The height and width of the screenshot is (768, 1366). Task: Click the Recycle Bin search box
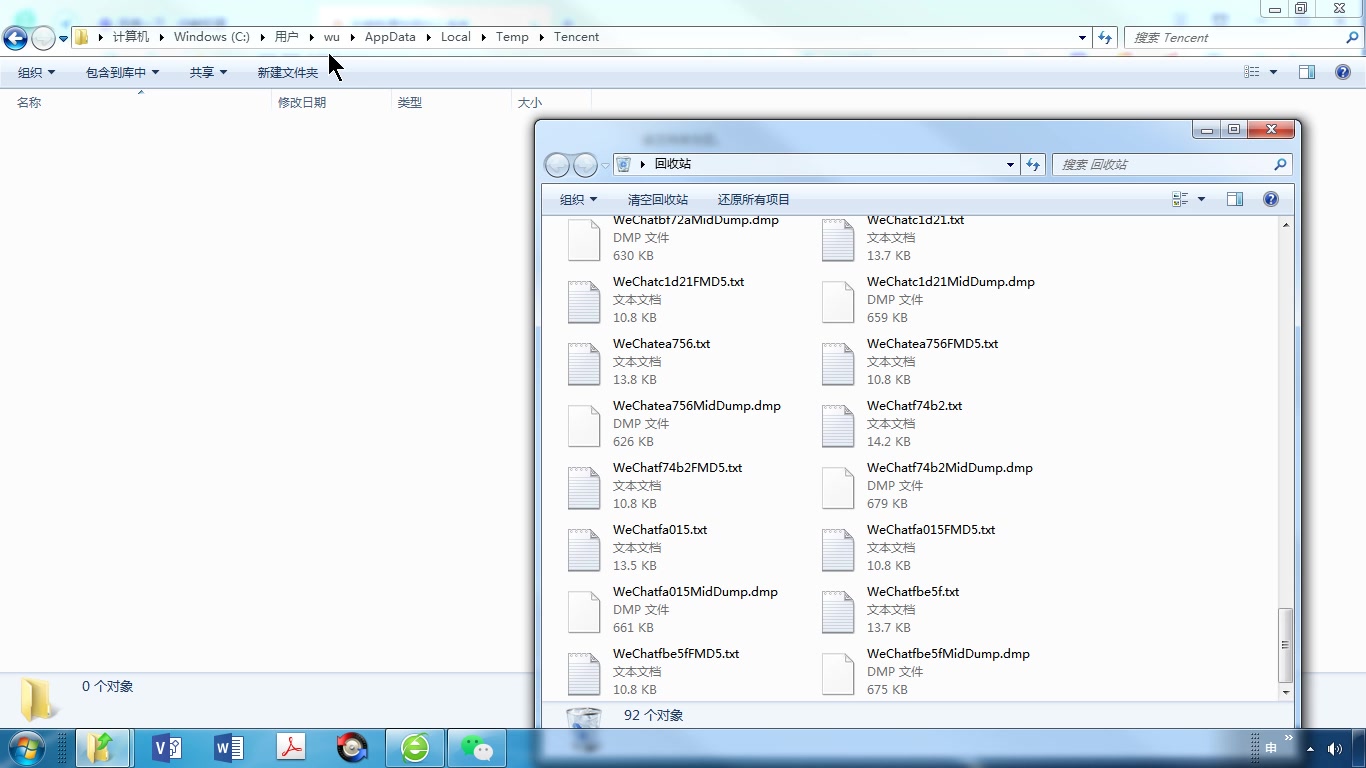1171,164
